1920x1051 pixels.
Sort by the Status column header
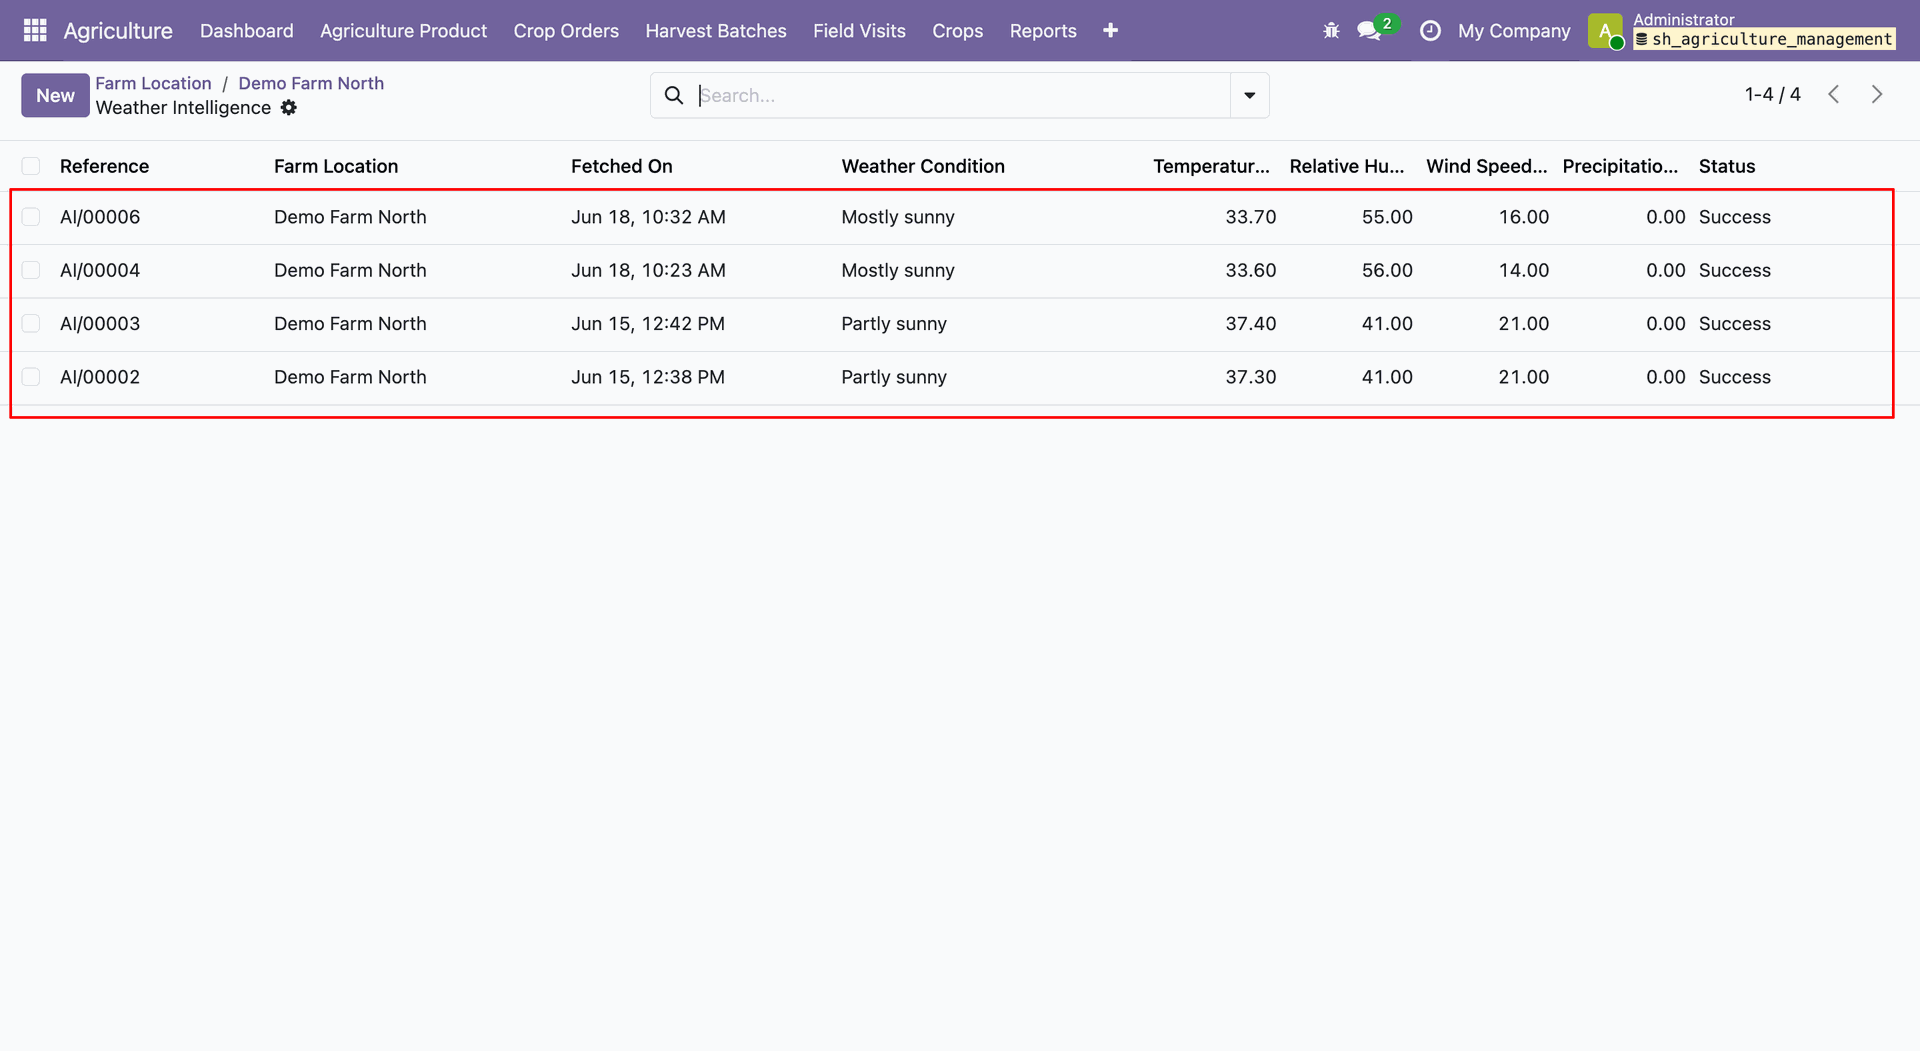click(1726, 166)
